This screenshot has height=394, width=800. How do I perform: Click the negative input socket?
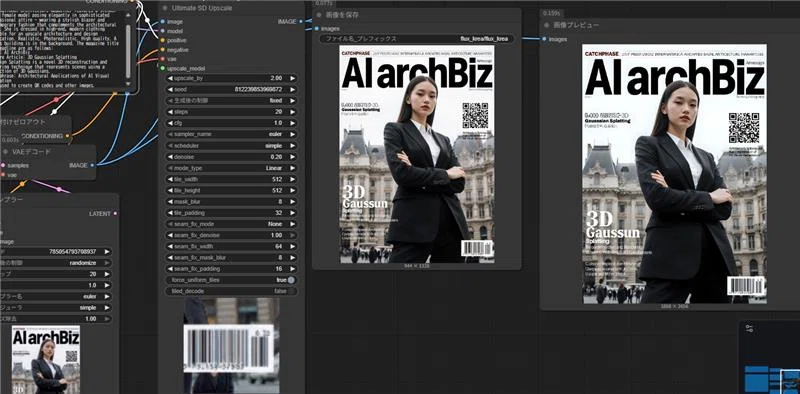click(x=162, y=50)
